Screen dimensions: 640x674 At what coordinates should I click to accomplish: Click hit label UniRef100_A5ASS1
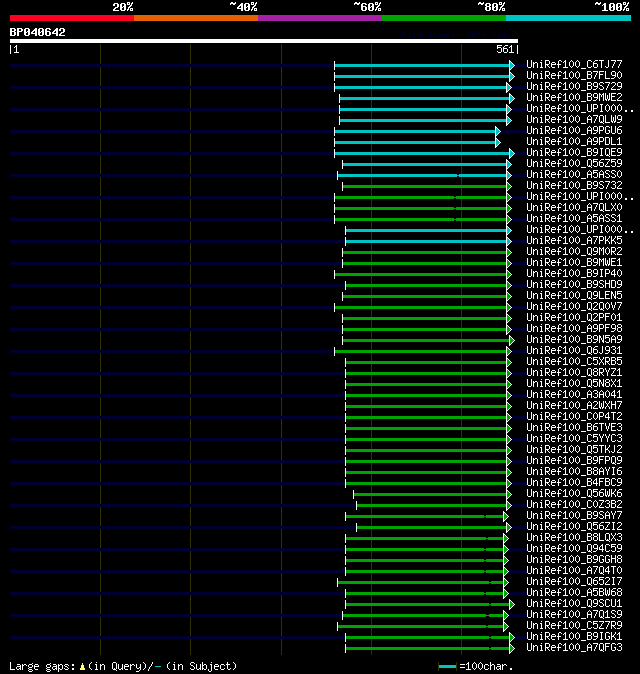tap(574, 218)
